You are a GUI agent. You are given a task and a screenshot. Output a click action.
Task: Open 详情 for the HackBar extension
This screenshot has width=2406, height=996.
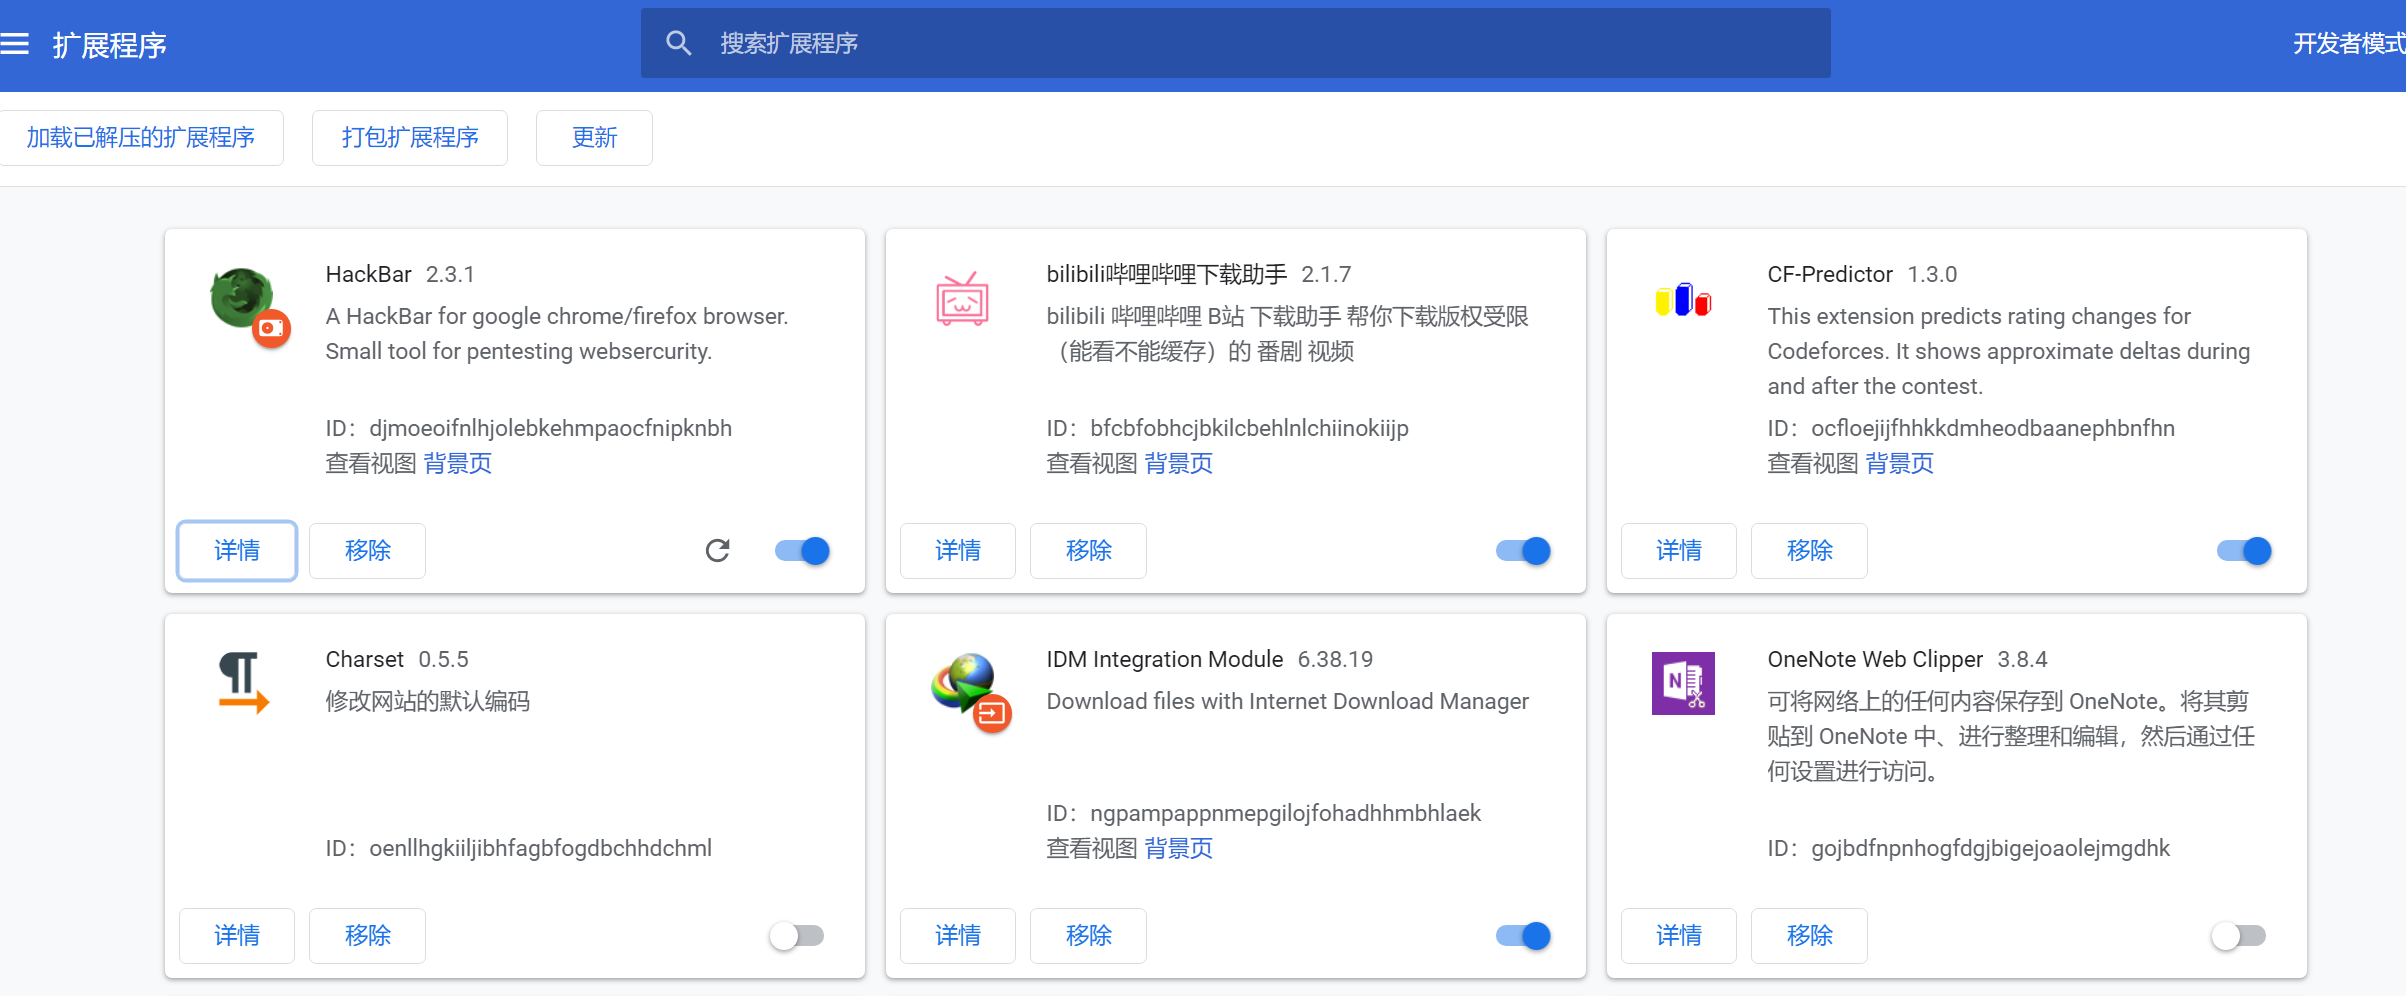click(x=236, y=550)
